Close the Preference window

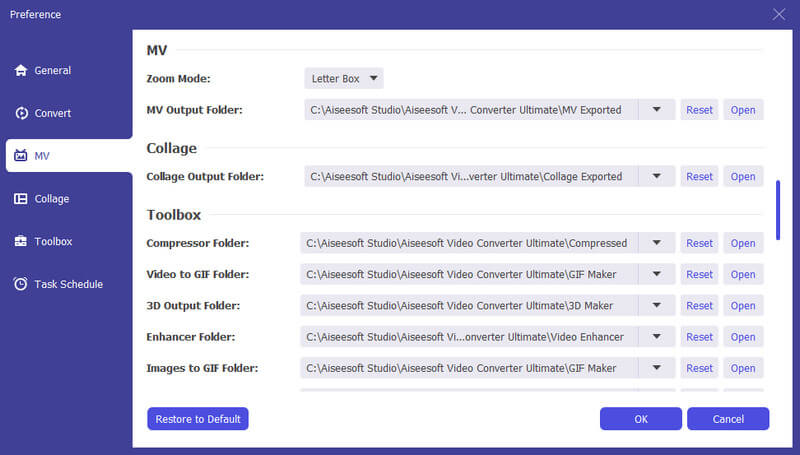click(779, 14)
